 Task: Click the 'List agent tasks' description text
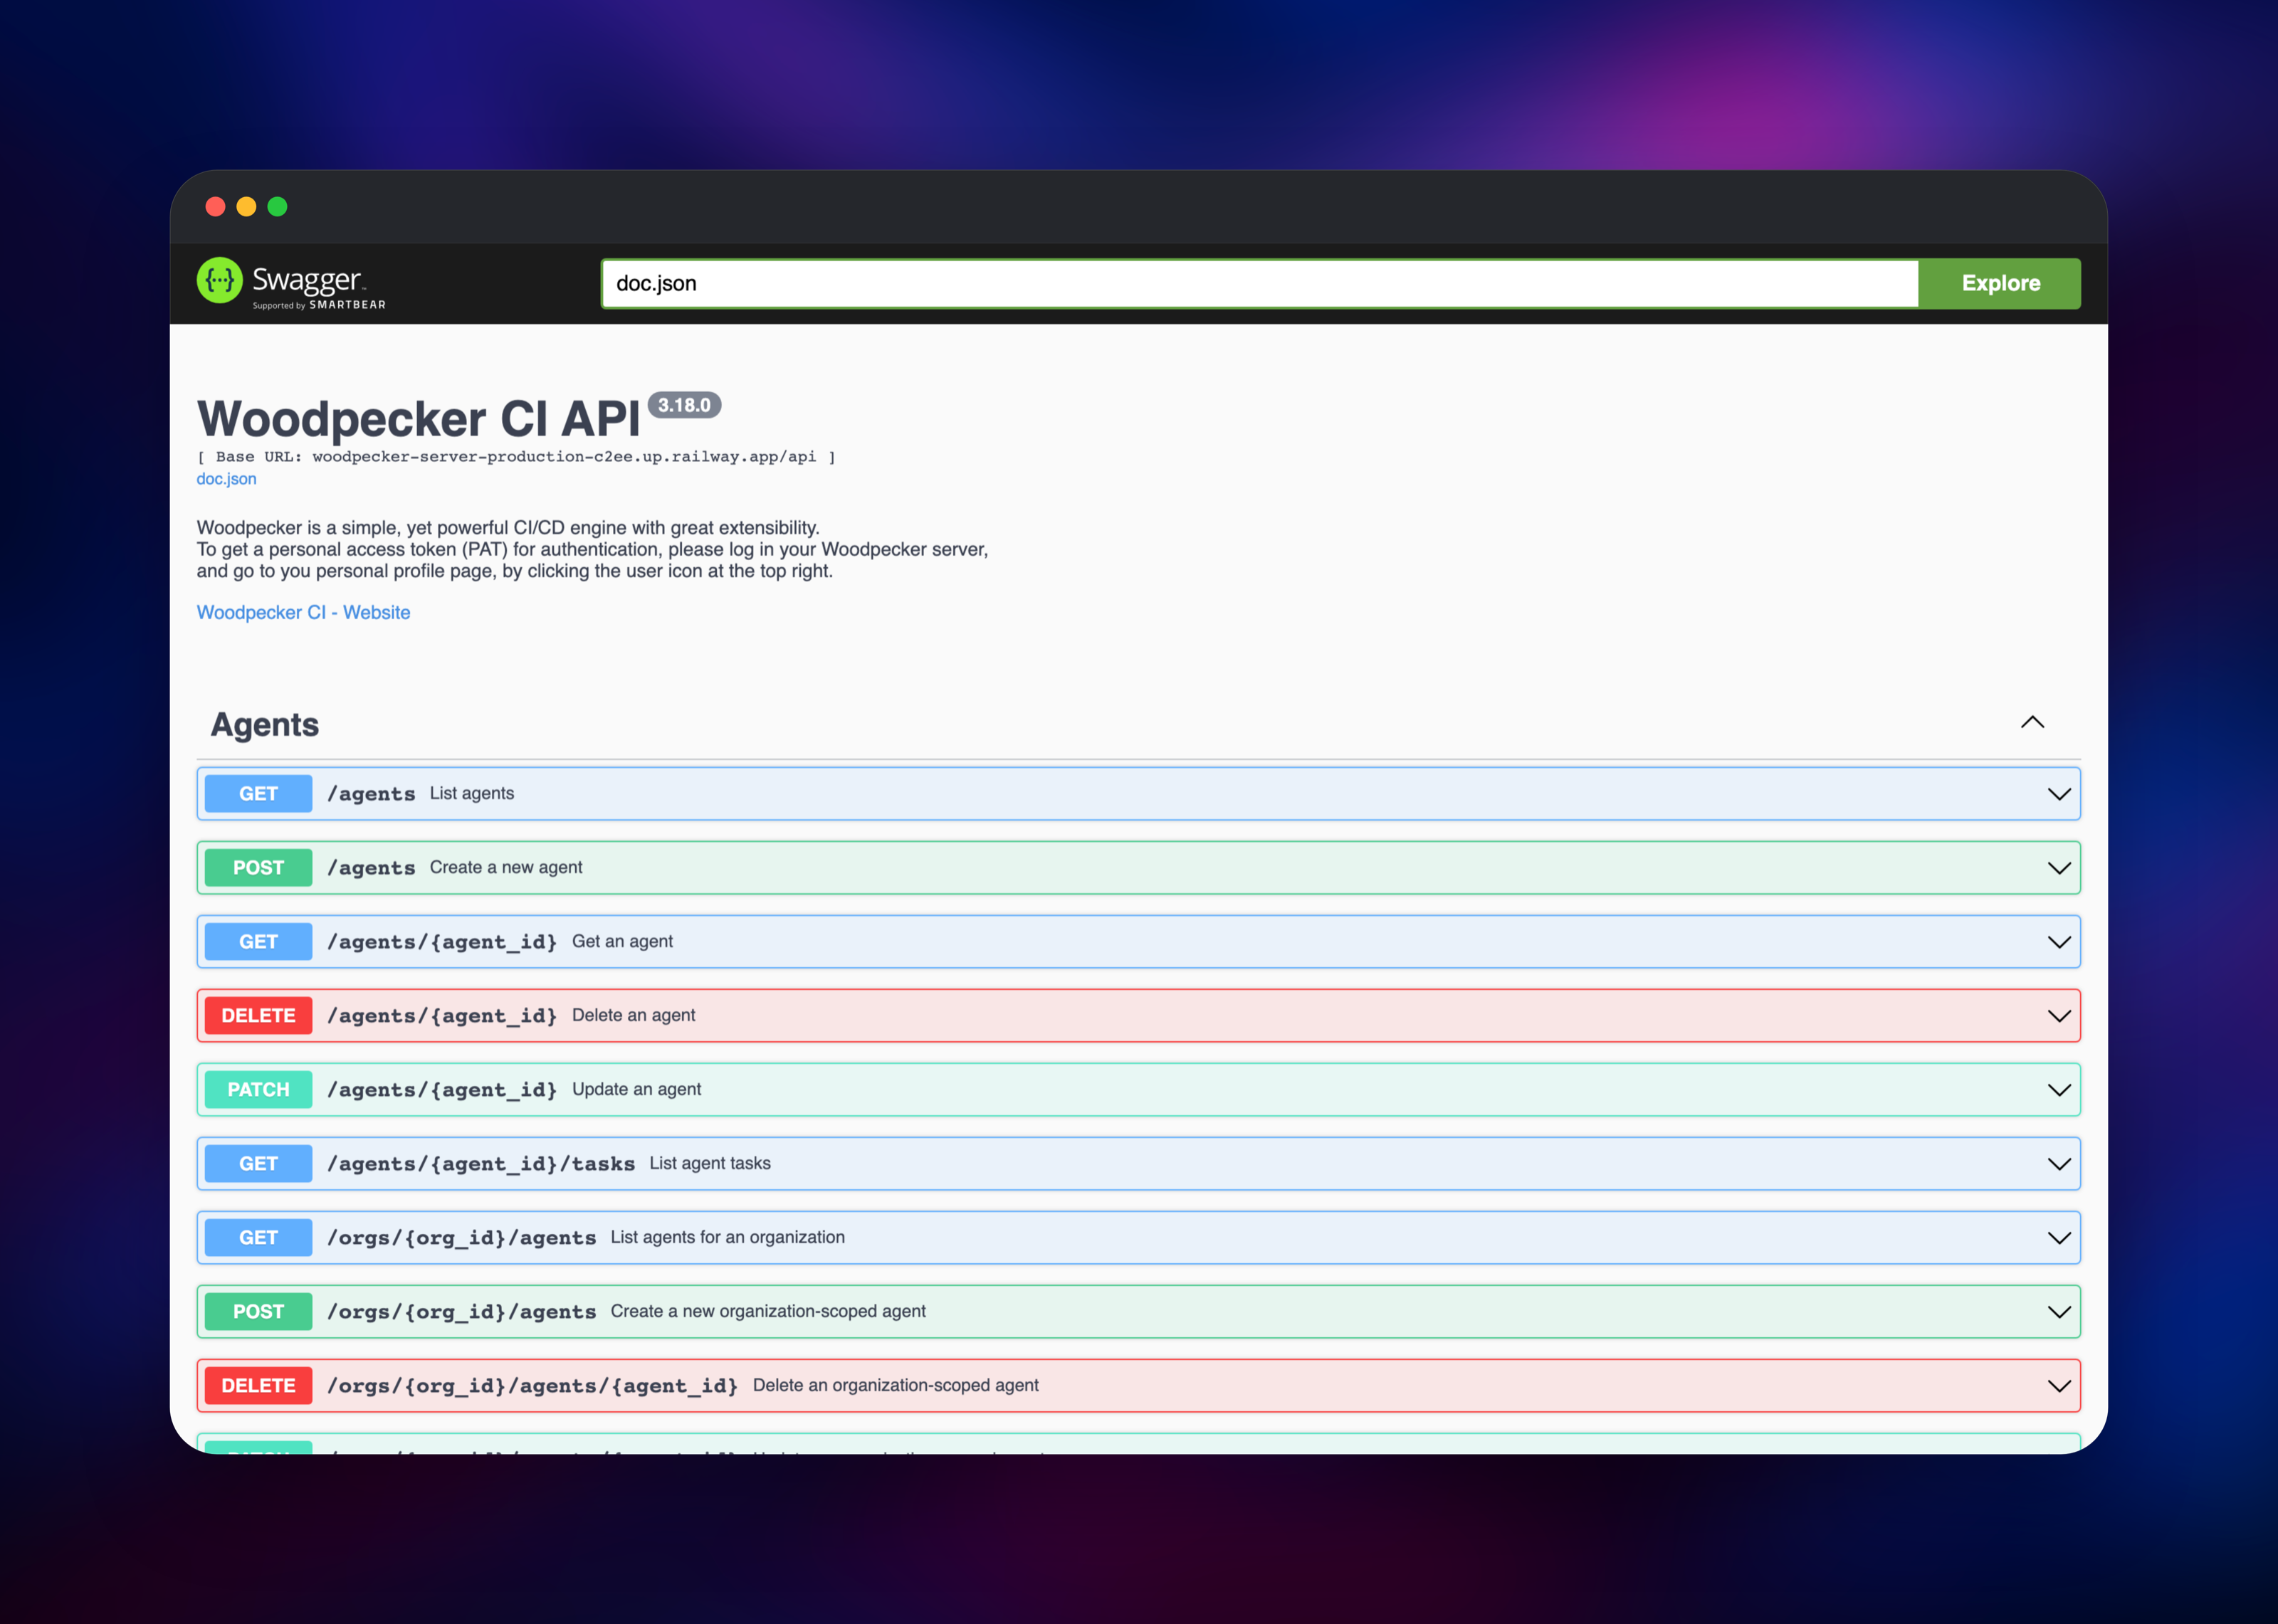point(710,1163)
